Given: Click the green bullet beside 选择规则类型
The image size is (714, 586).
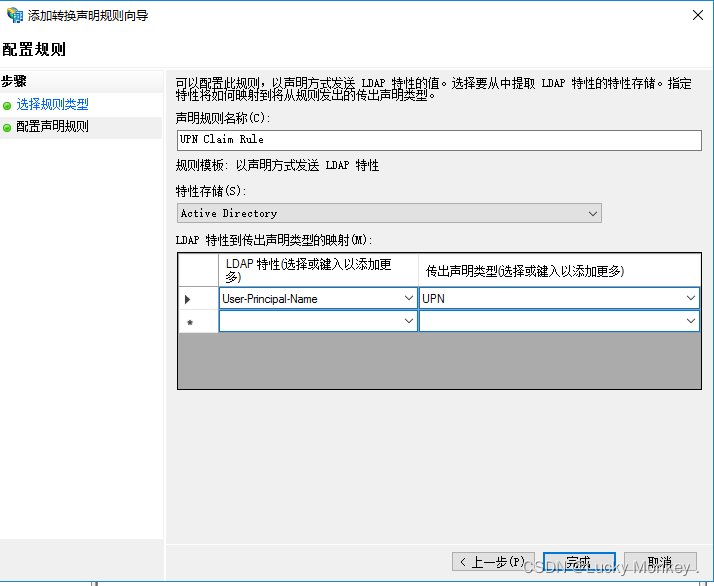Looking at the screenshot, I should (x=7, y=106).
